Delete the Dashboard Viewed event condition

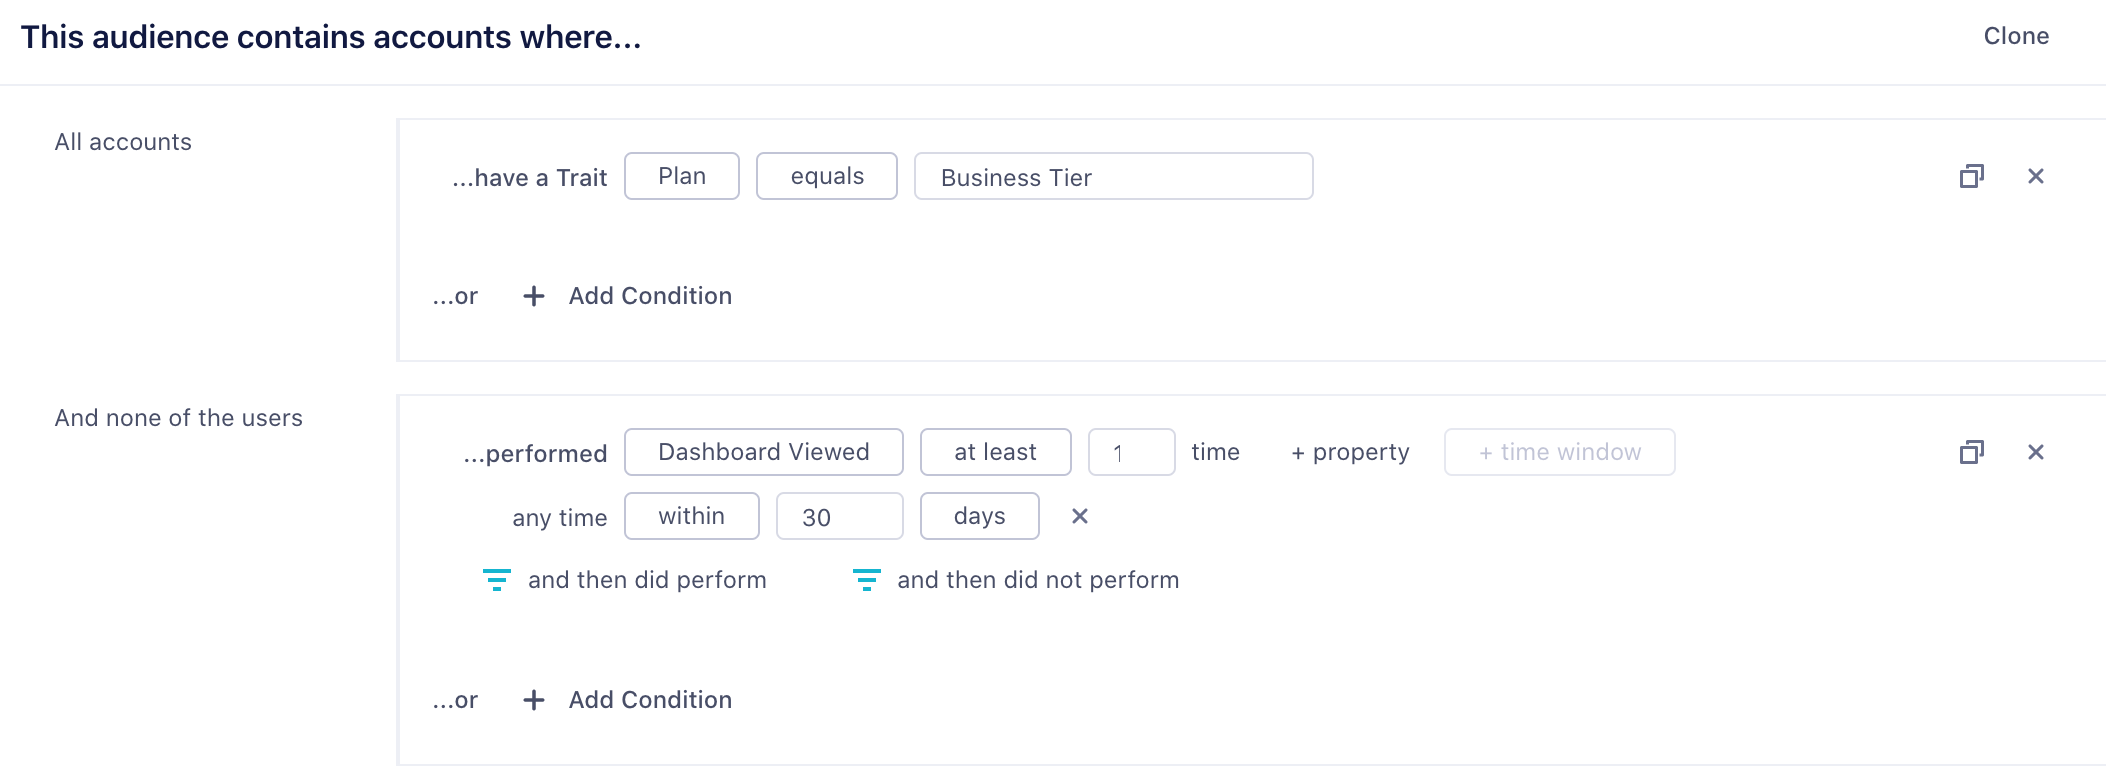tap(2035, 453)
